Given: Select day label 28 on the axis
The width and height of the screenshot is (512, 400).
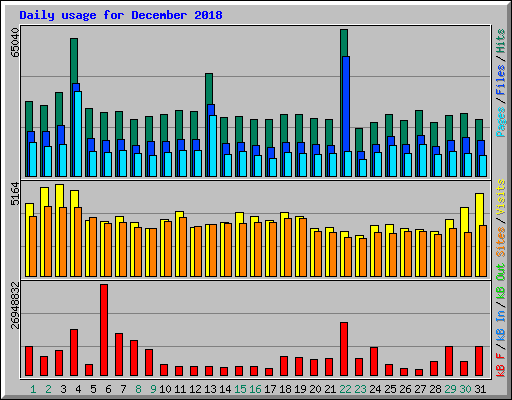Looking at the screenshot, I should 435,389.
